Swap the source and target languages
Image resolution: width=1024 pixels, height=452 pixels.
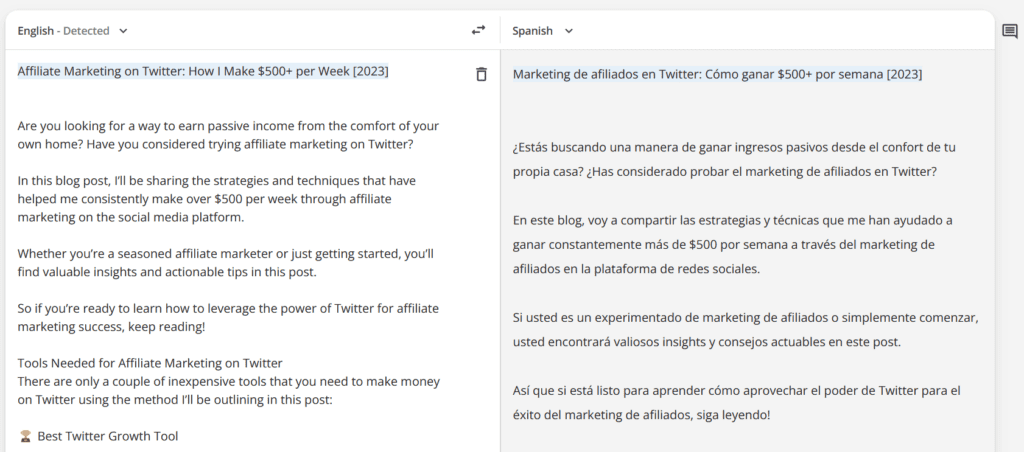pos(478,31)
